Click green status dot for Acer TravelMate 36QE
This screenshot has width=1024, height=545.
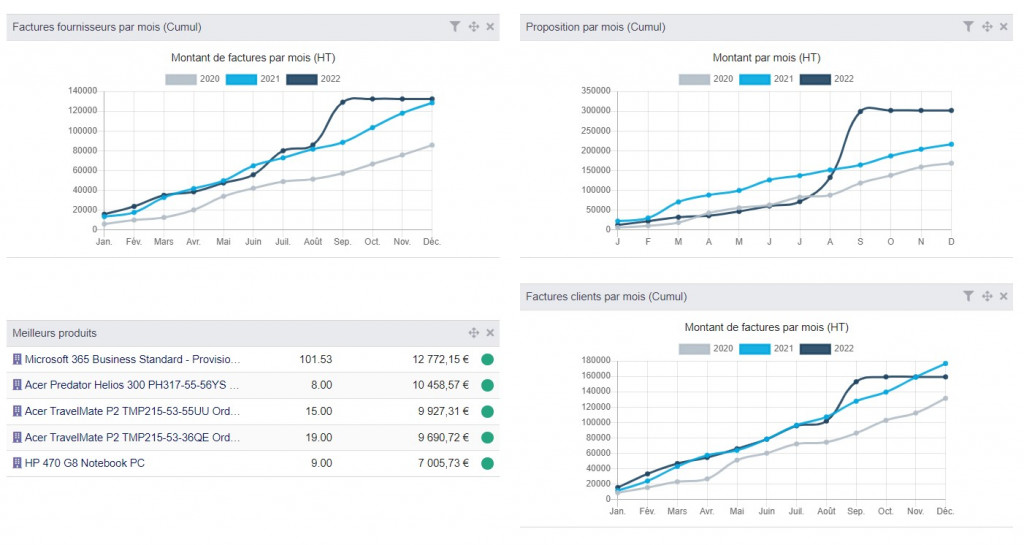click(x=487, y=437)
